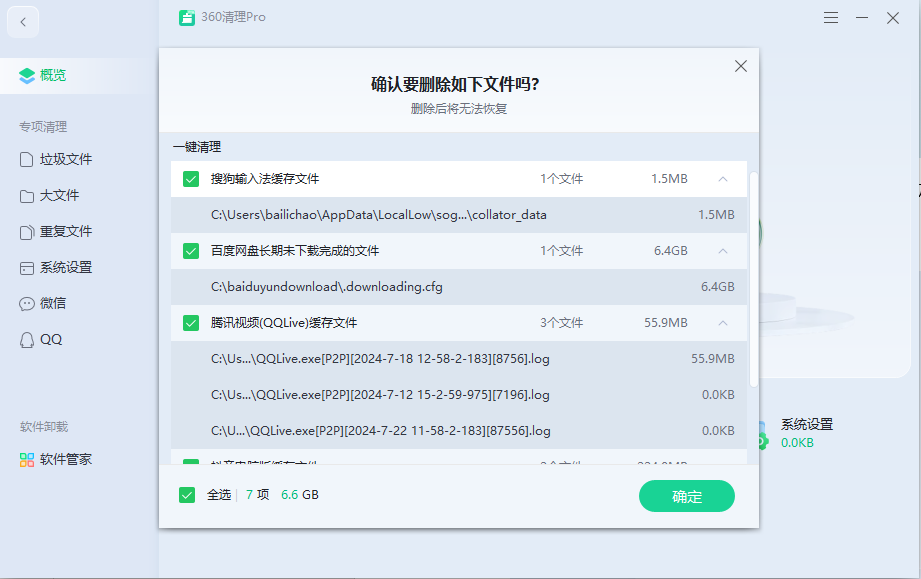Select QQLive log dated 2024-7-18
921x579 pixels.
[459, 359]
